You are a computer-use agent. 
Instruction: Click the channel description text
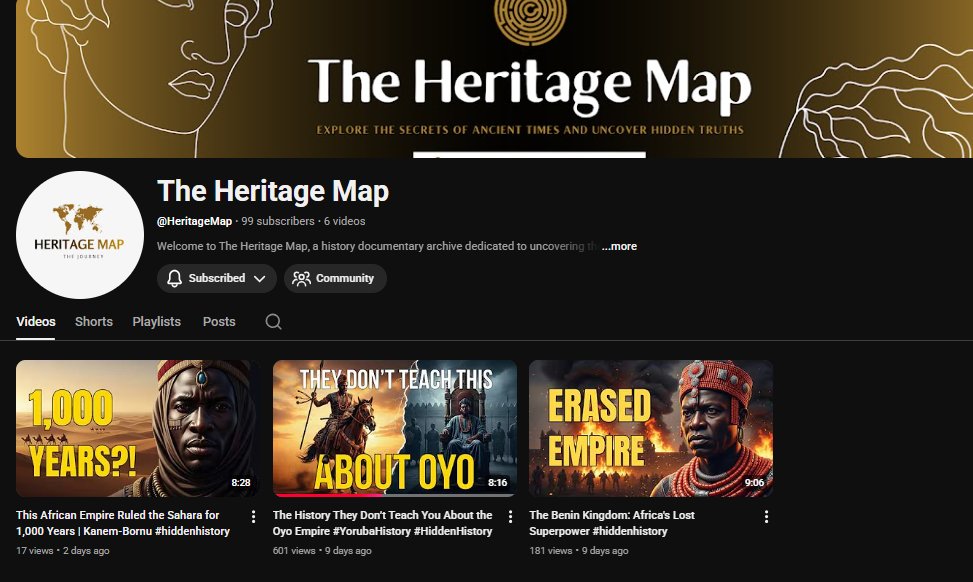pos(377,246)
